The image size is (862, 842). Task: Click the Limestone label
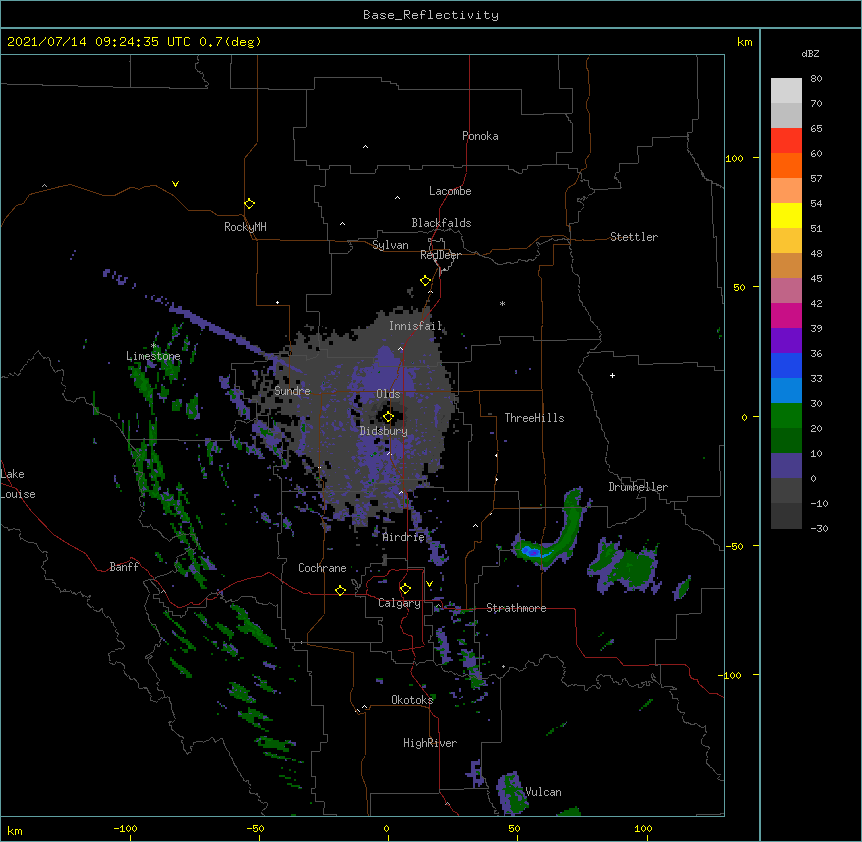153,356
